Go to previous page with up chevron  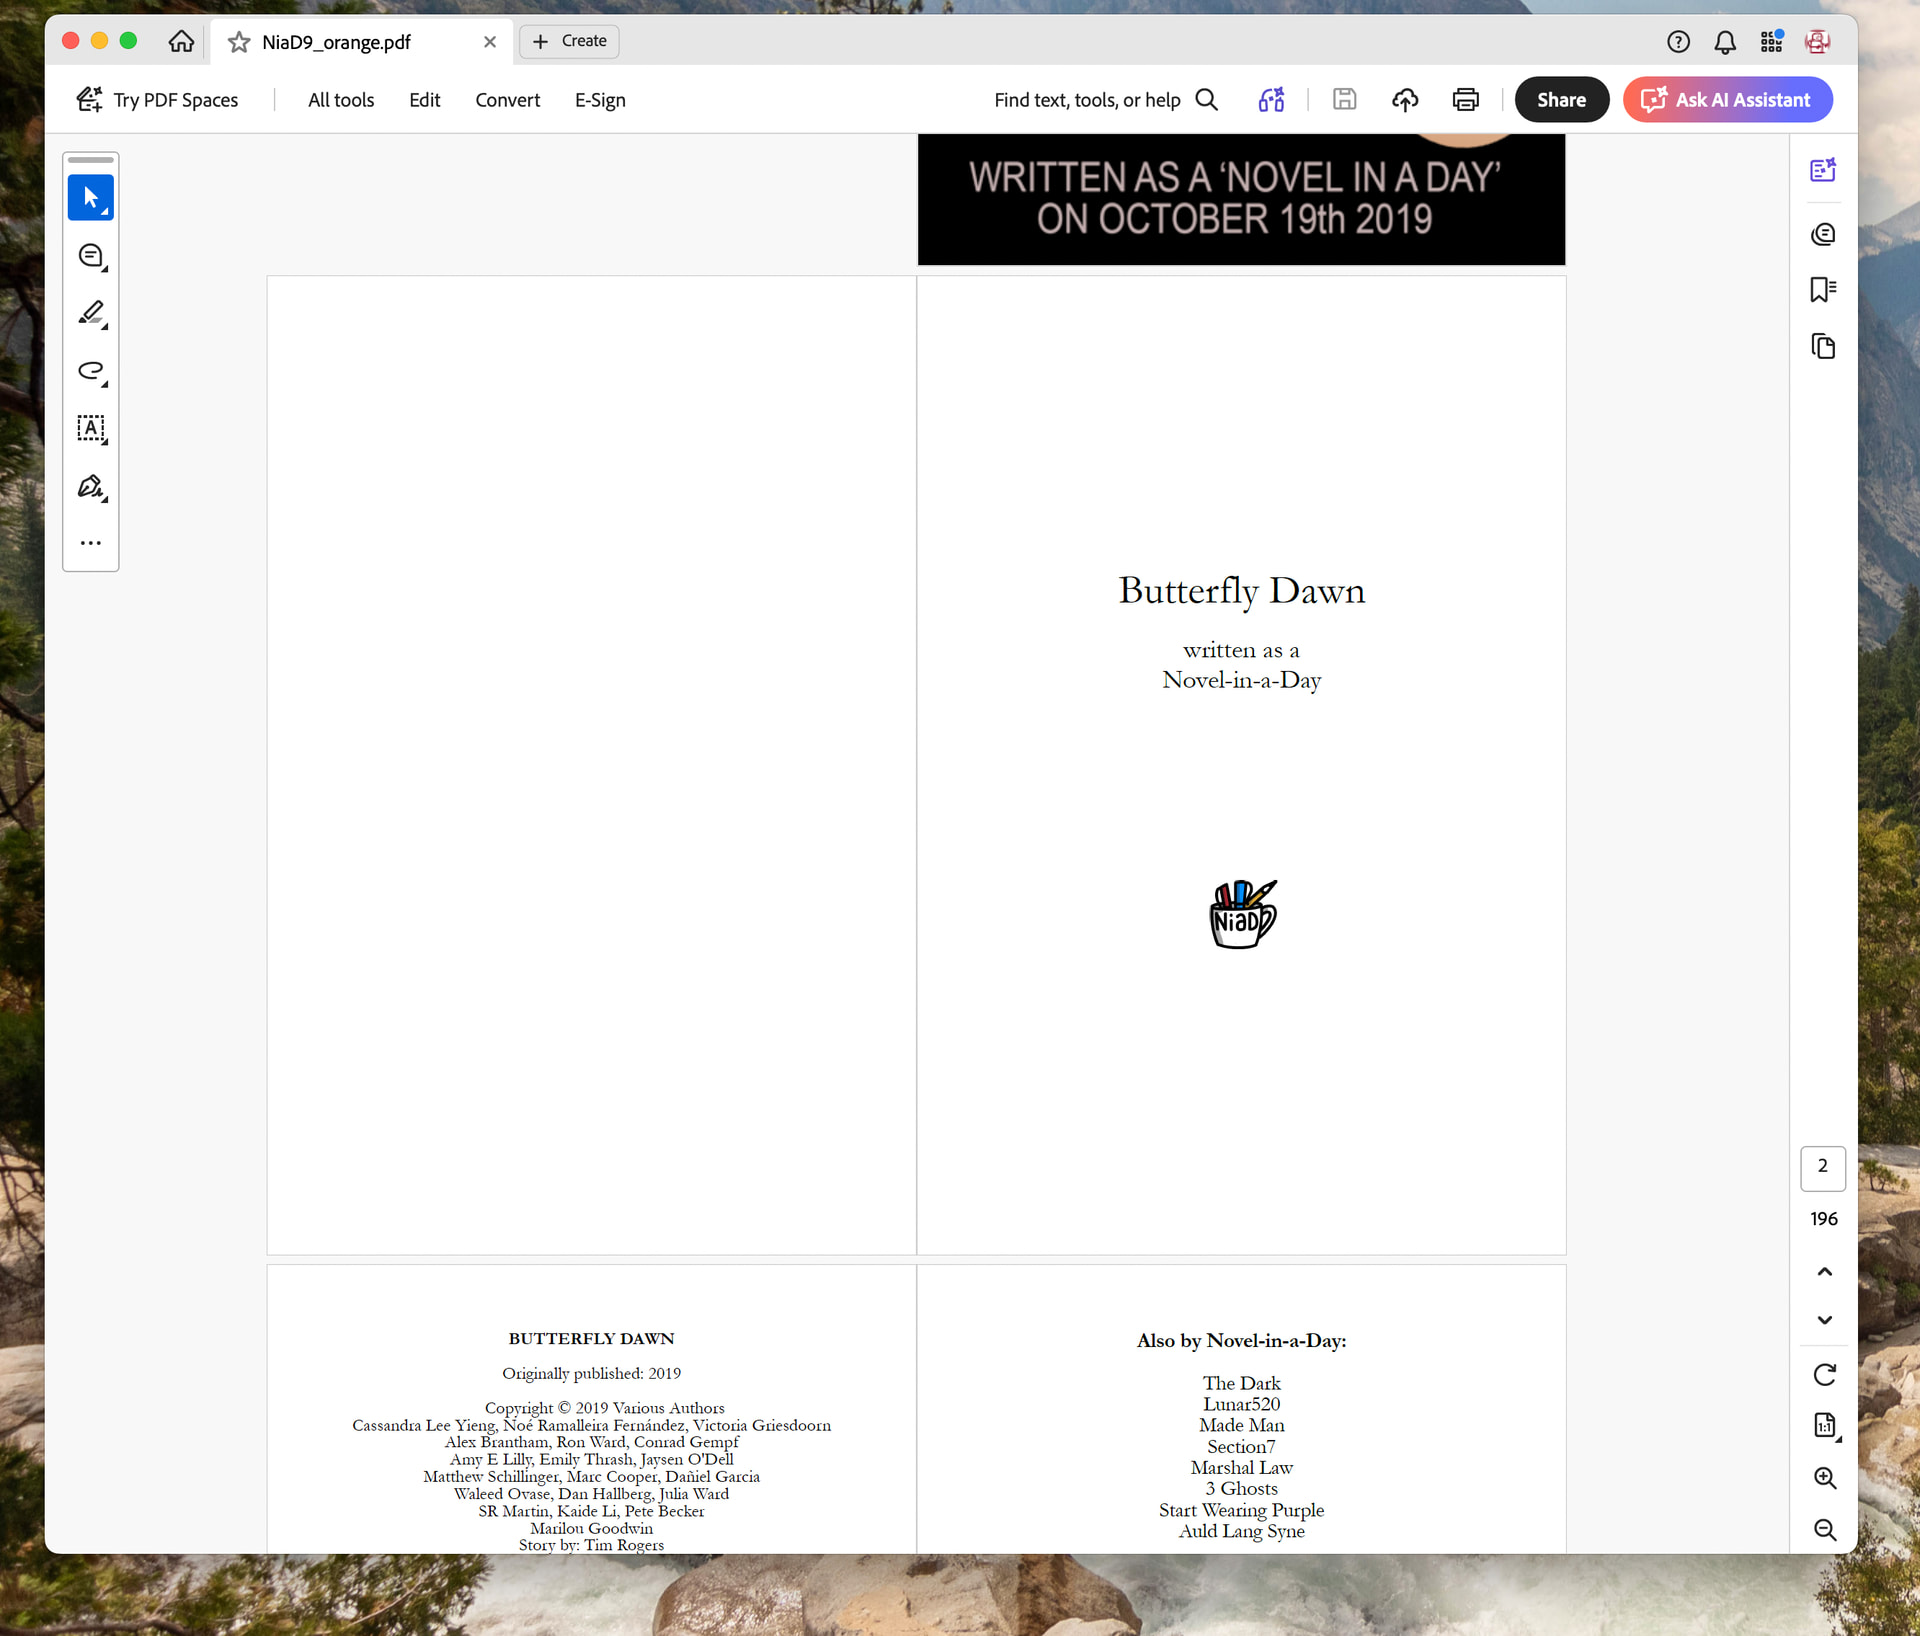coord(1824,1272)
